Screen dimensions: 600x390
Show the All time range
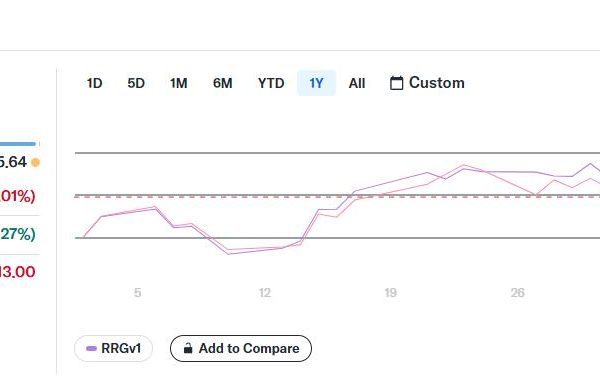point(357,83)
